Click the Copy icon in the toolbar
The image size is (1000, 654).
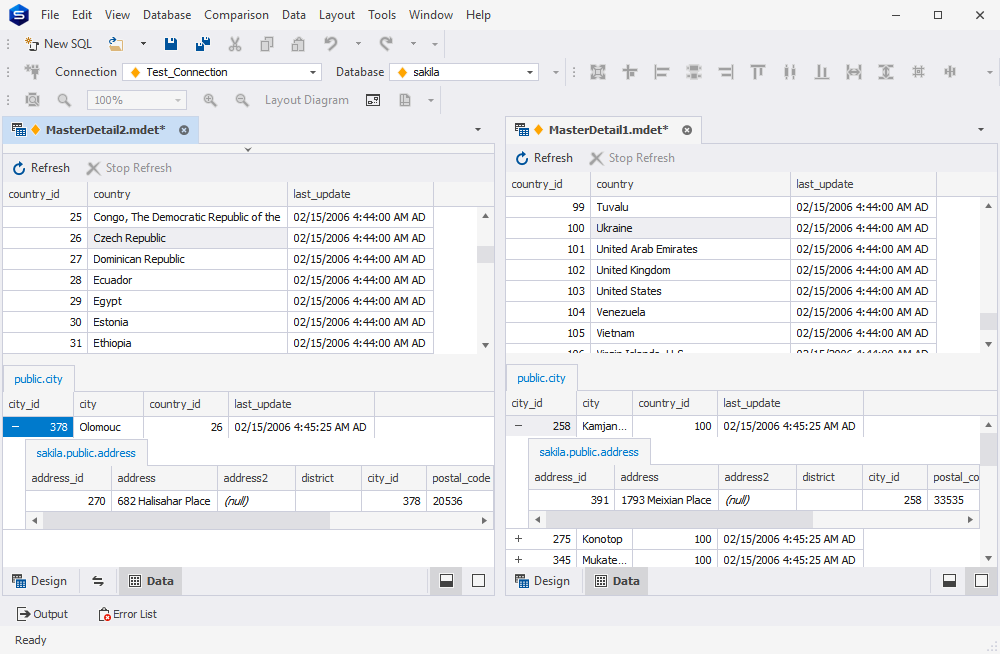pos(267,44)
